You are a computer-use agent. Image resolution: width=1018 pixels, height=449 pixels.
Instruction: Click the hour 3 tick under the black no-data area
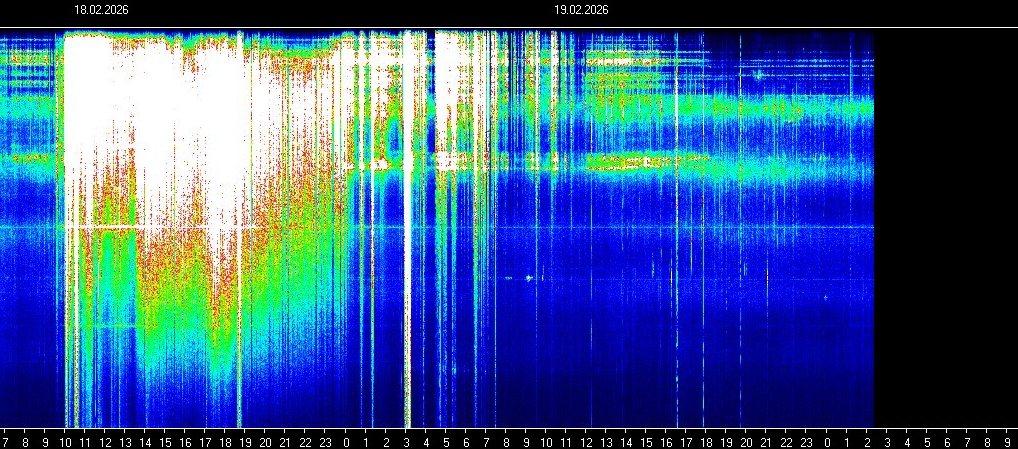[887, 440]
